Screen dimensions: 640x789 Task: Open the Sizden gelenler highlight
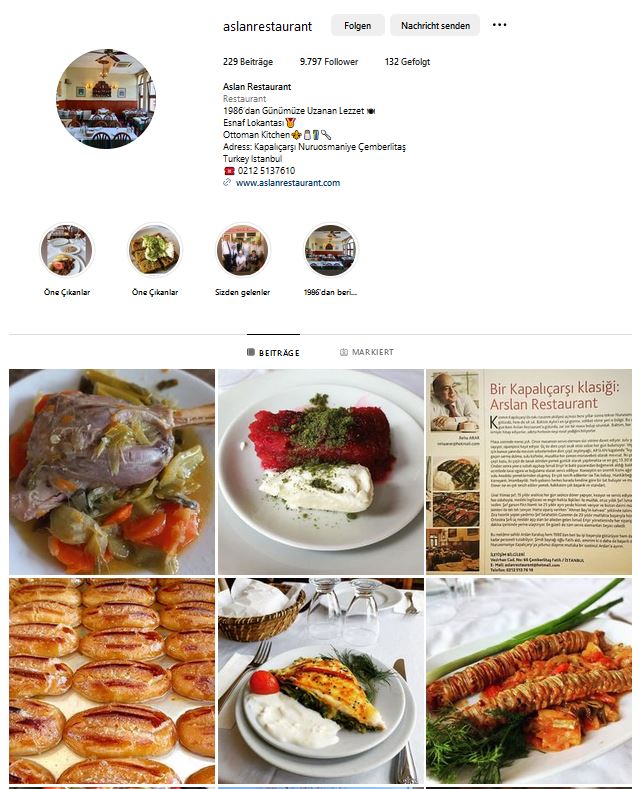click(243, 250)
